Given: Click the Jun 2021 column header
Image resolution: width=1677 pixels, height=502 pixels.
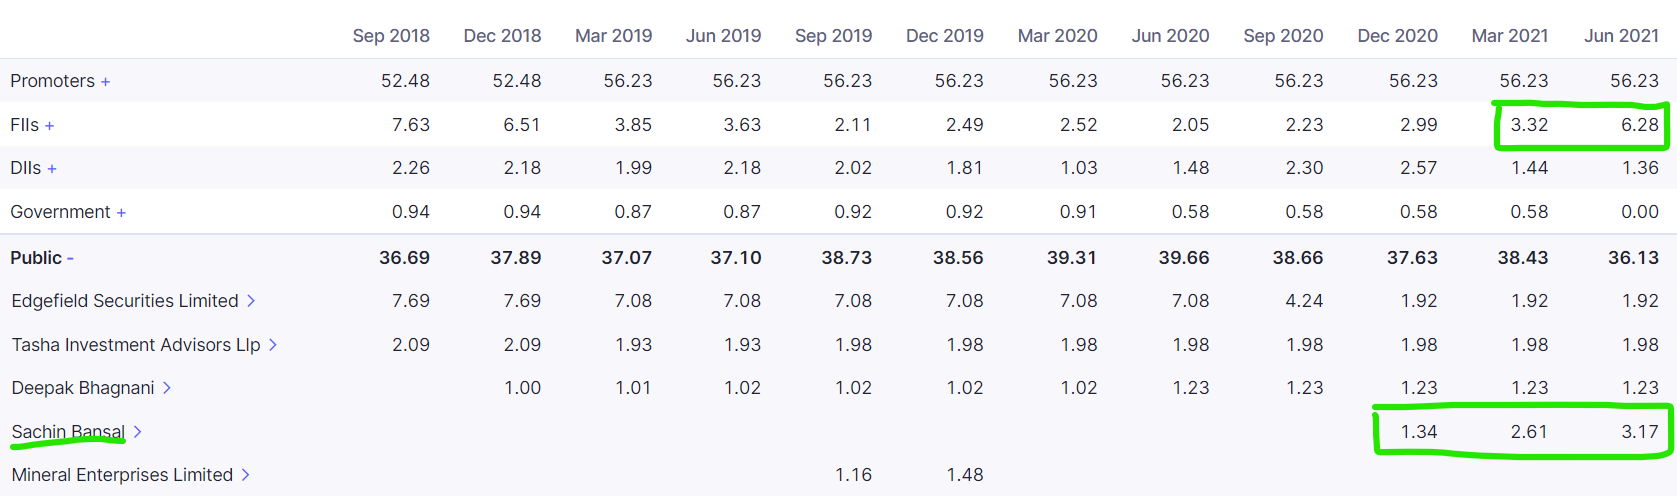Looking at the screenshot, I should (1621, 36).
